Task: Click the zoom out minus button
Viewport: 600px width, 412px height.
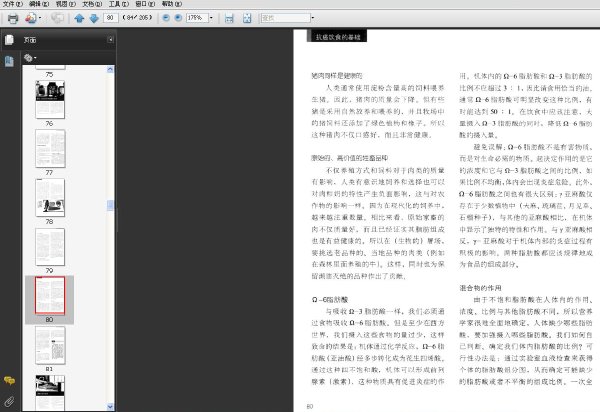Action: (166, 18)
